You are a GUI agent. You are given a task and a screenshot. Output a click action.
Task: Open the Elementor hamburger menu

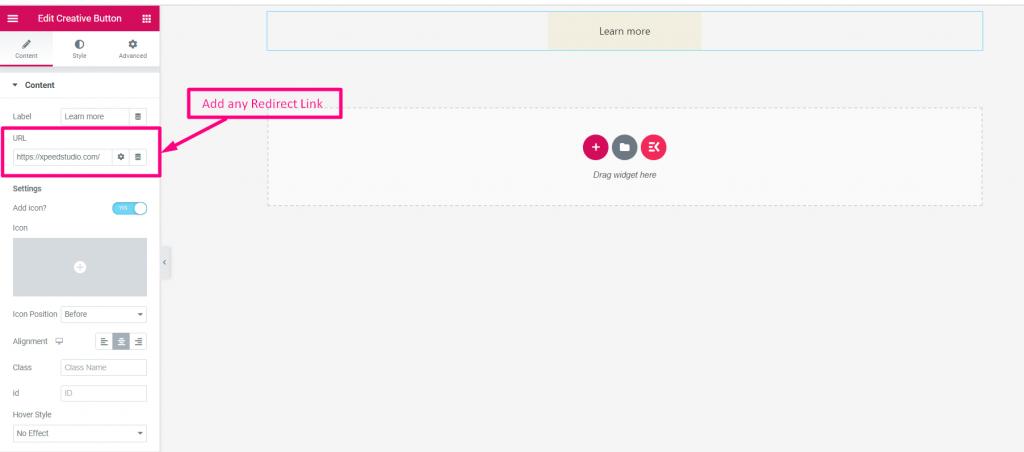[x=13, y=18]
